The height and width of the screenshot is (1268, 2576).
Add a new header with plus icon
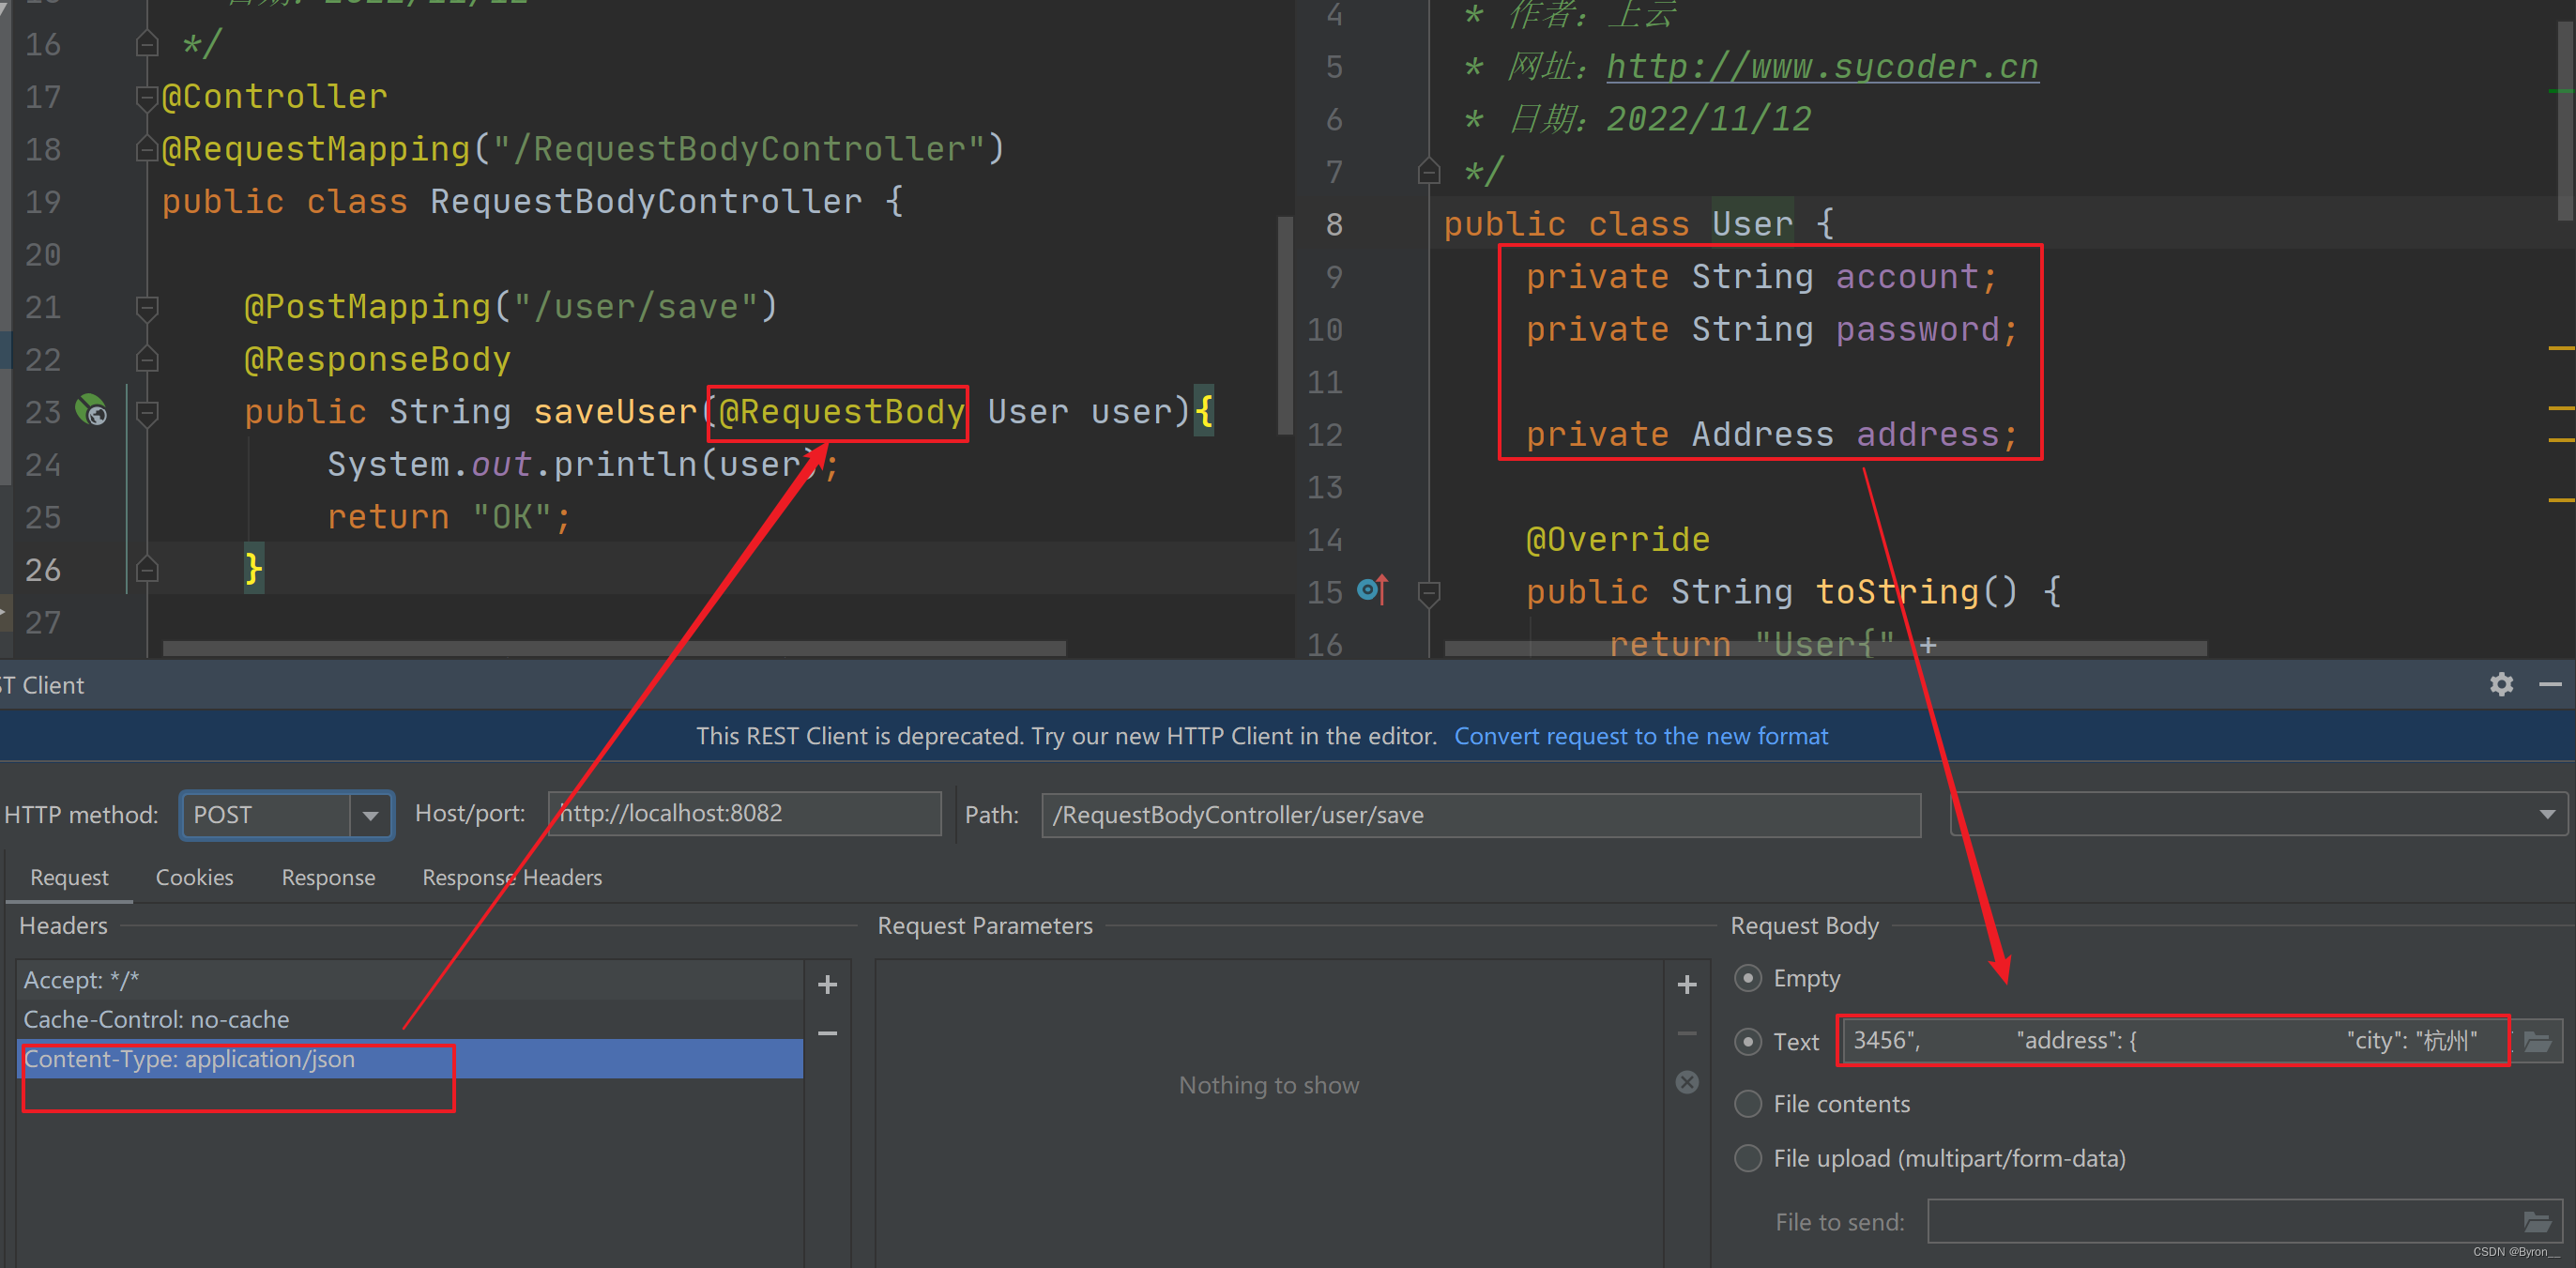827,984
